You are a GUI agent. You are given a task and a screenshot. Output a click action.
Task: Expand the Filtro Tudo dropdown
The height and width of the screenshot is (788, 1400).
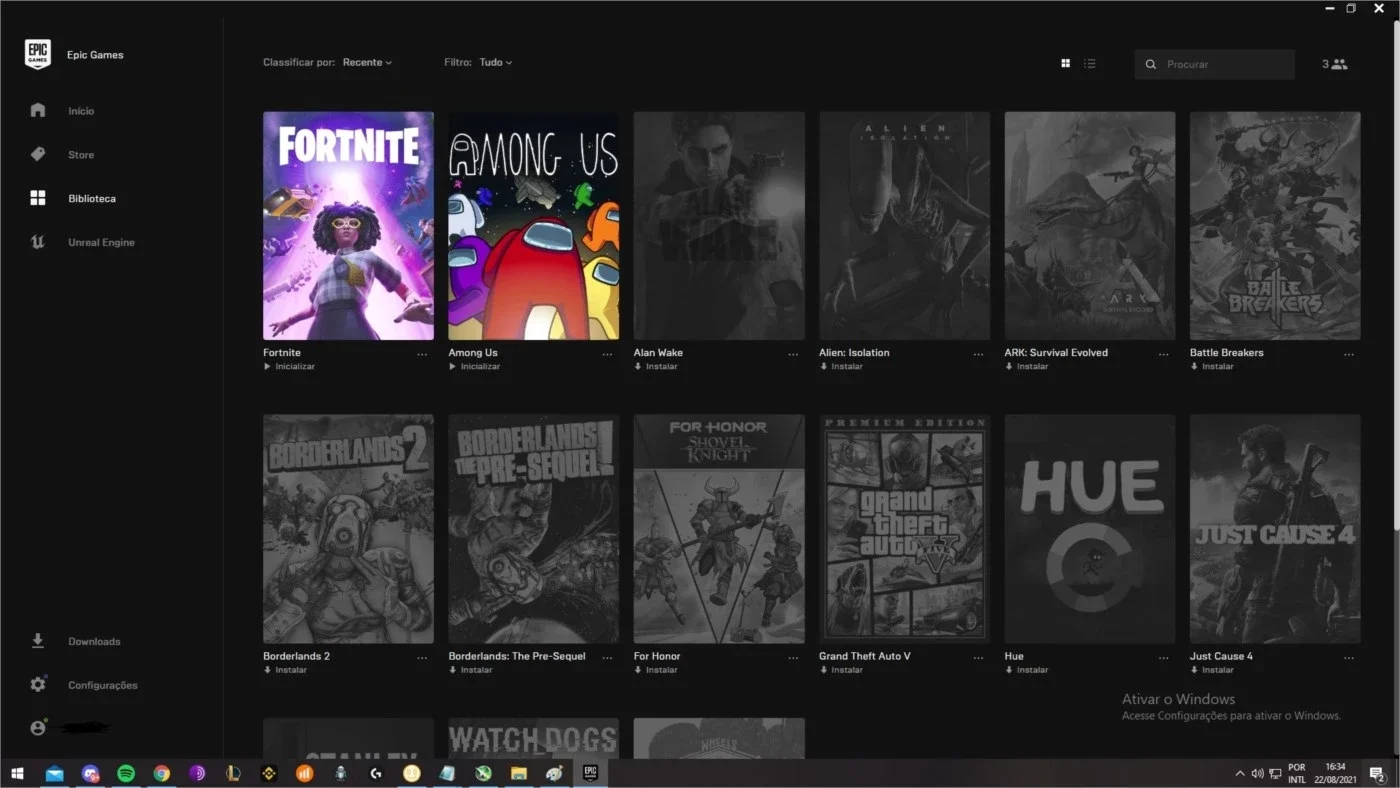point(495,62)
